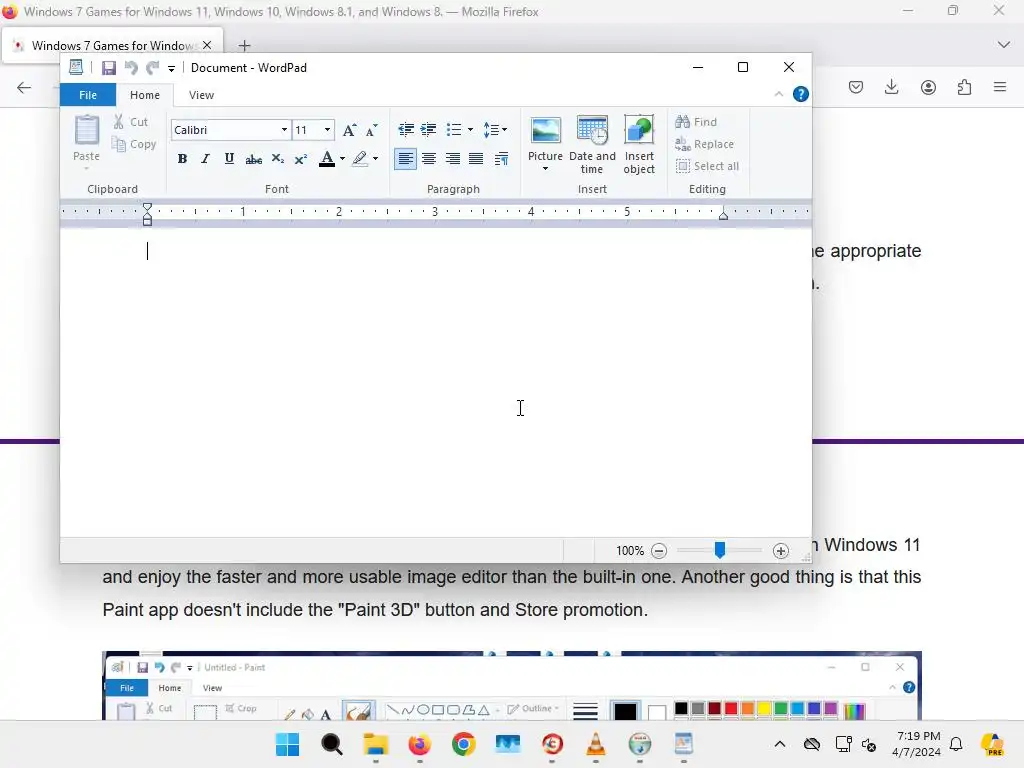Apply the text highlight color
The image size is (1024, 768).
tap(360, 159)
